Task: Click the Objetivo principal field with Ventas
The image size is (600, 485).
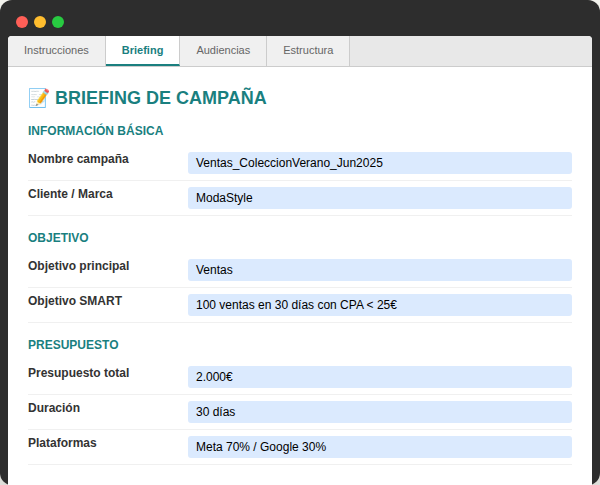Action: click(x=379, y=270)
